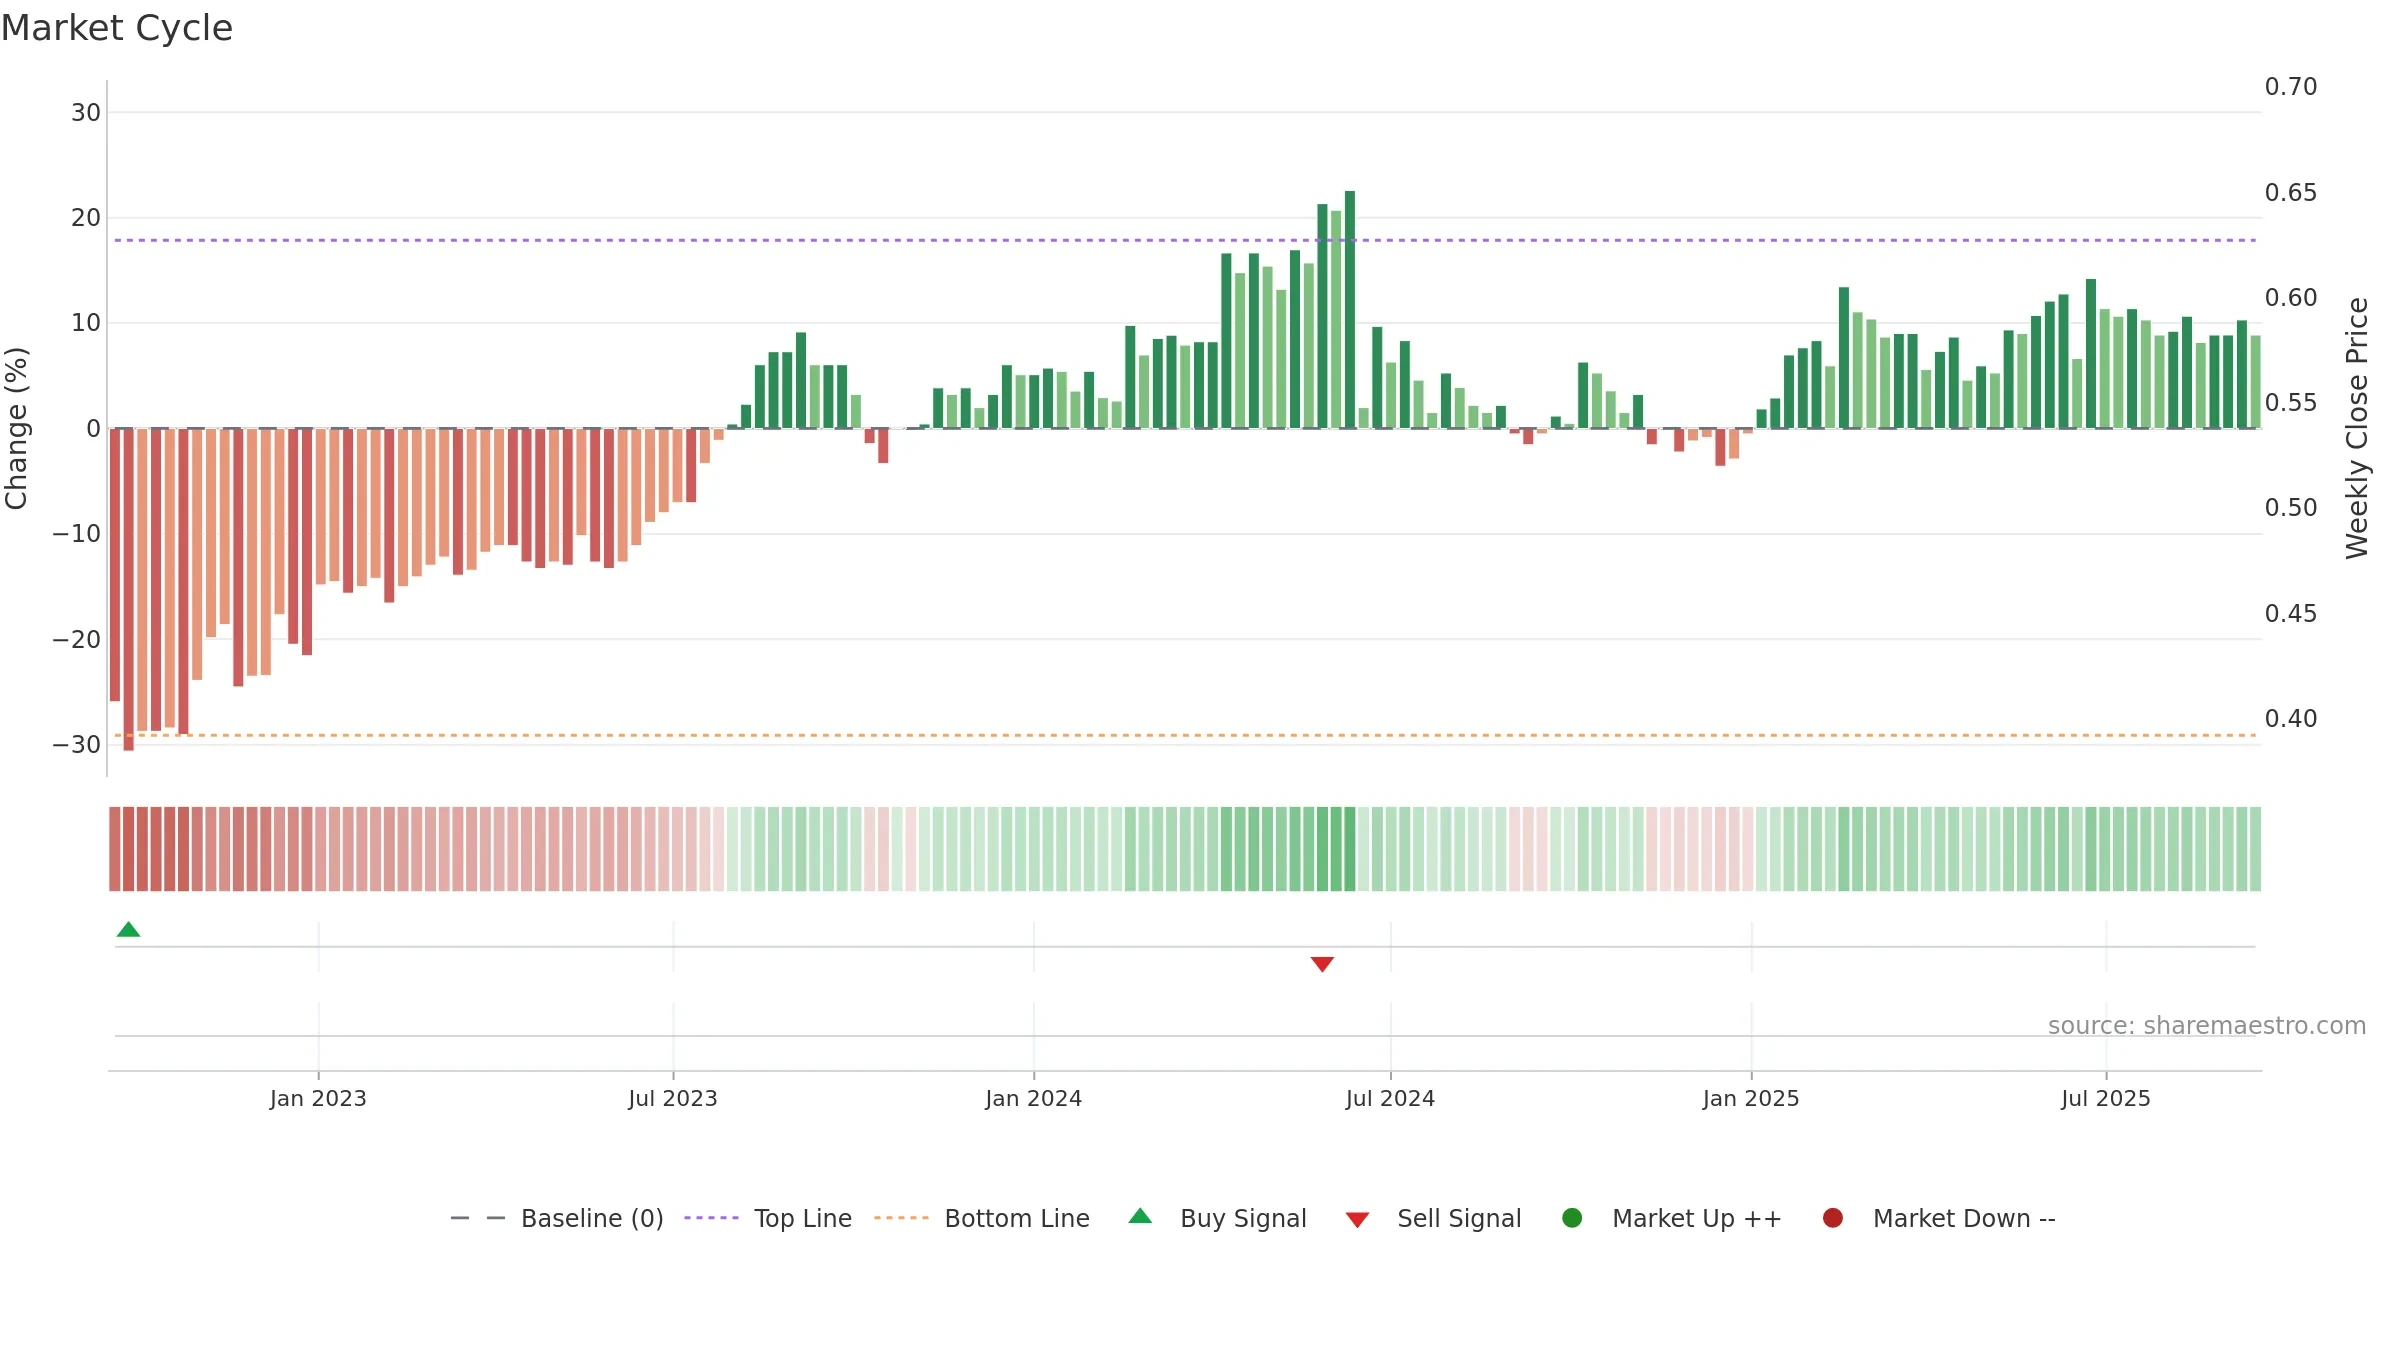
Task: Click the green Buy Signal triangle marker on the chart
Action: click(128, 929)
